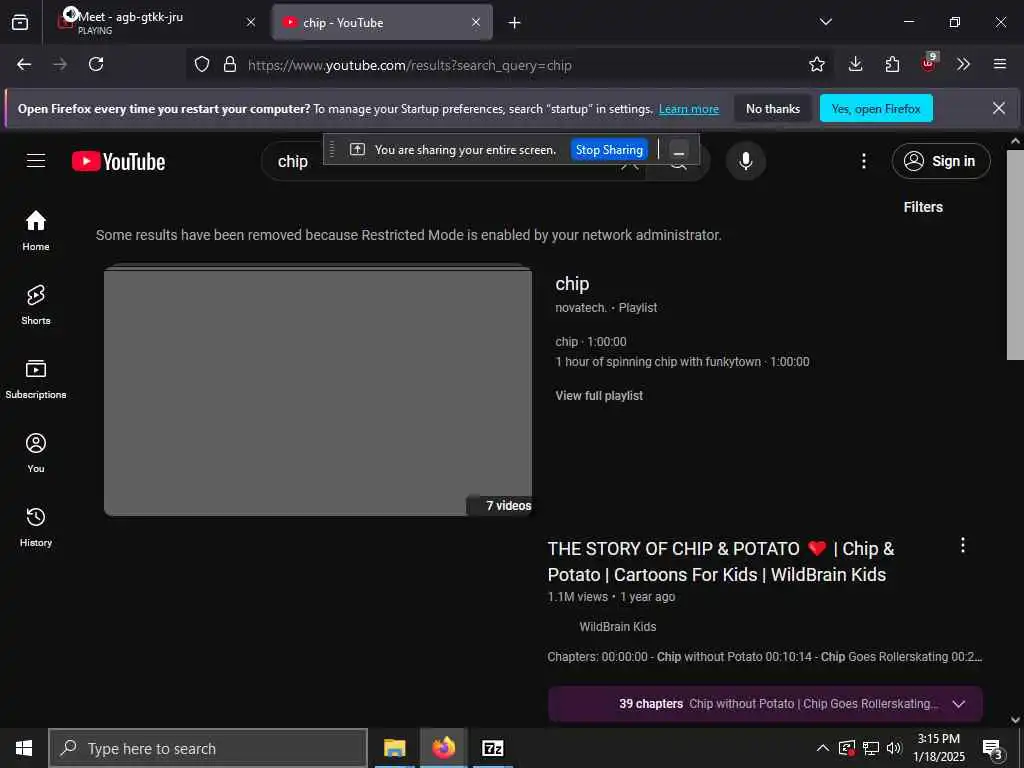
Task: Open File Explorer from taskbar
Action: tap(394, 748)
